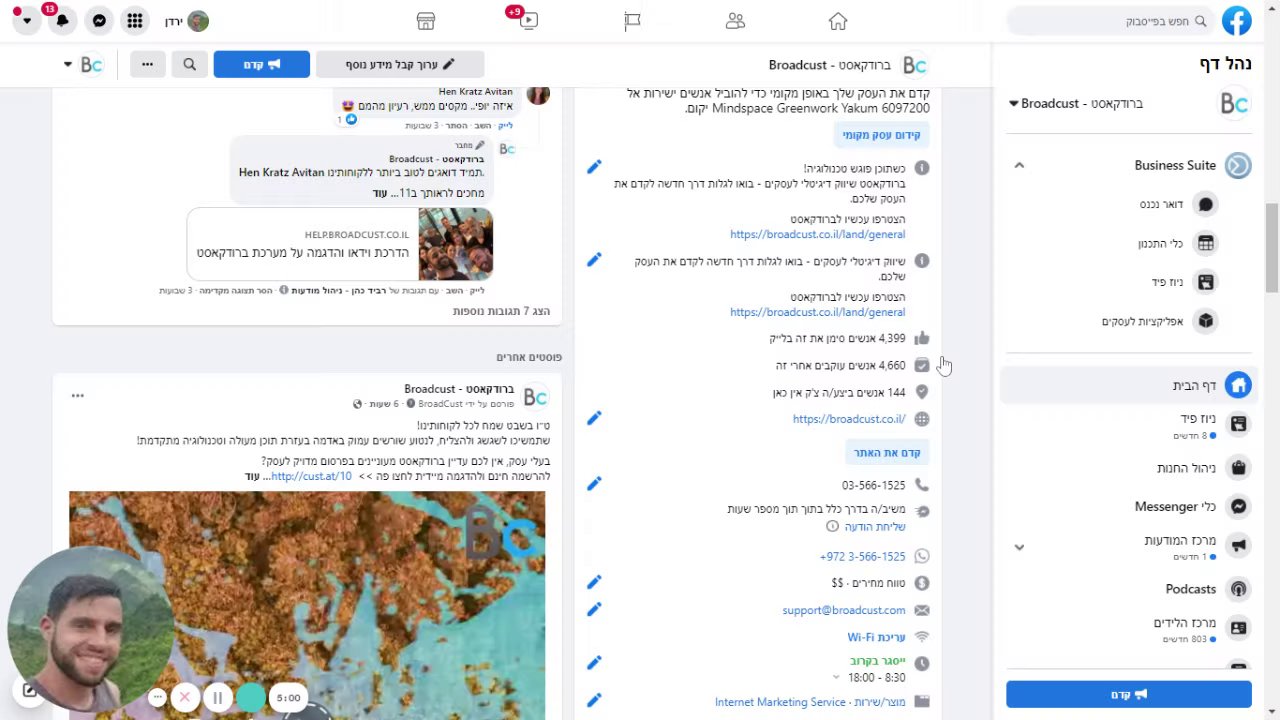The image size is (1280, 720).
Task: Select 'דף הבית' in the page manager sidebar
Action: pos(1128,385)
